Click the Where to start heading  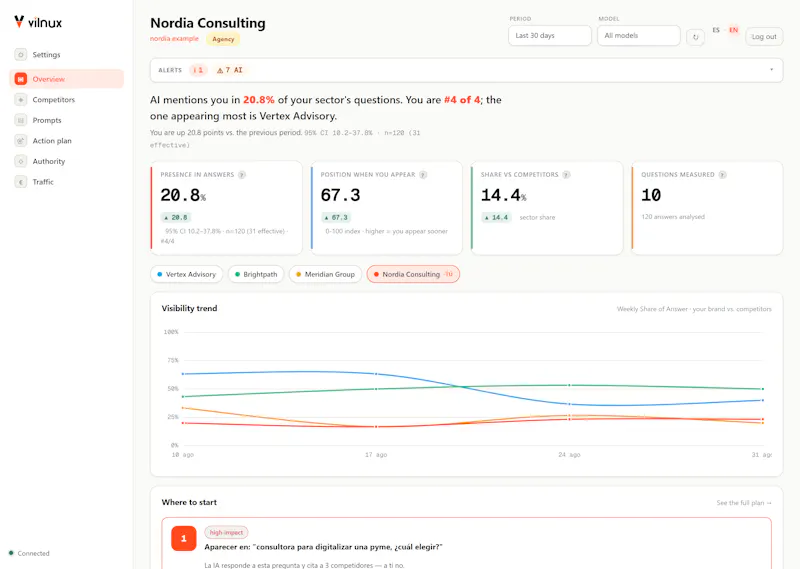[189, 502]
